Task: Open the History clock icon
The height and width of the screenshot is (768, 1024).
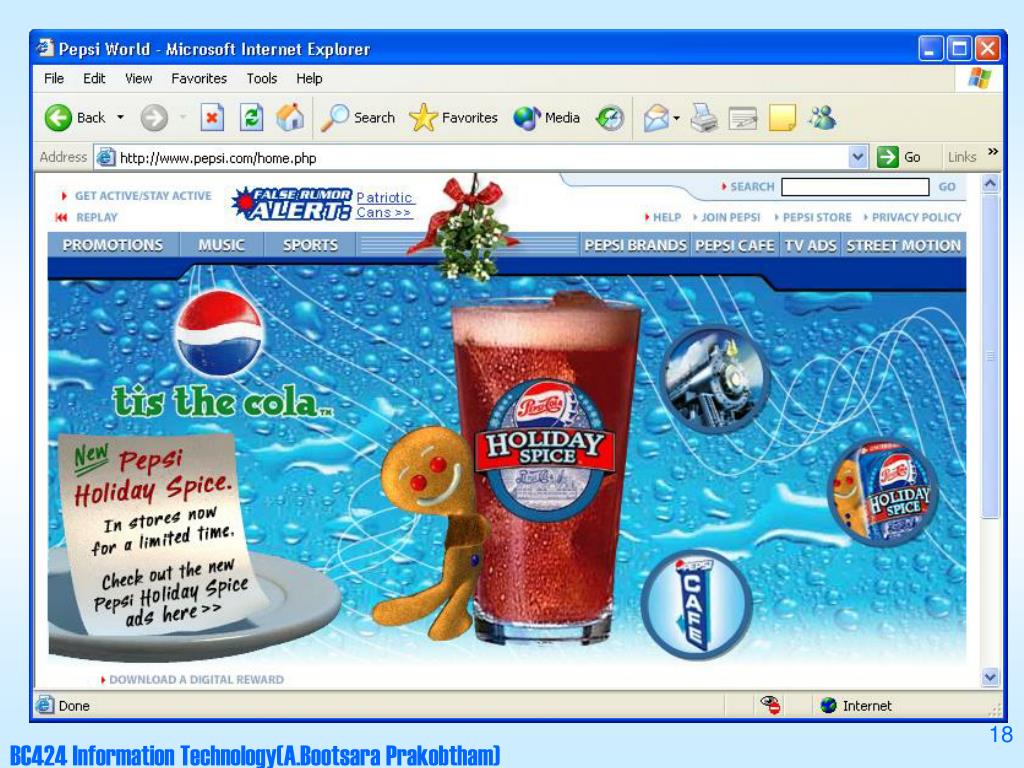Action: 610,118
